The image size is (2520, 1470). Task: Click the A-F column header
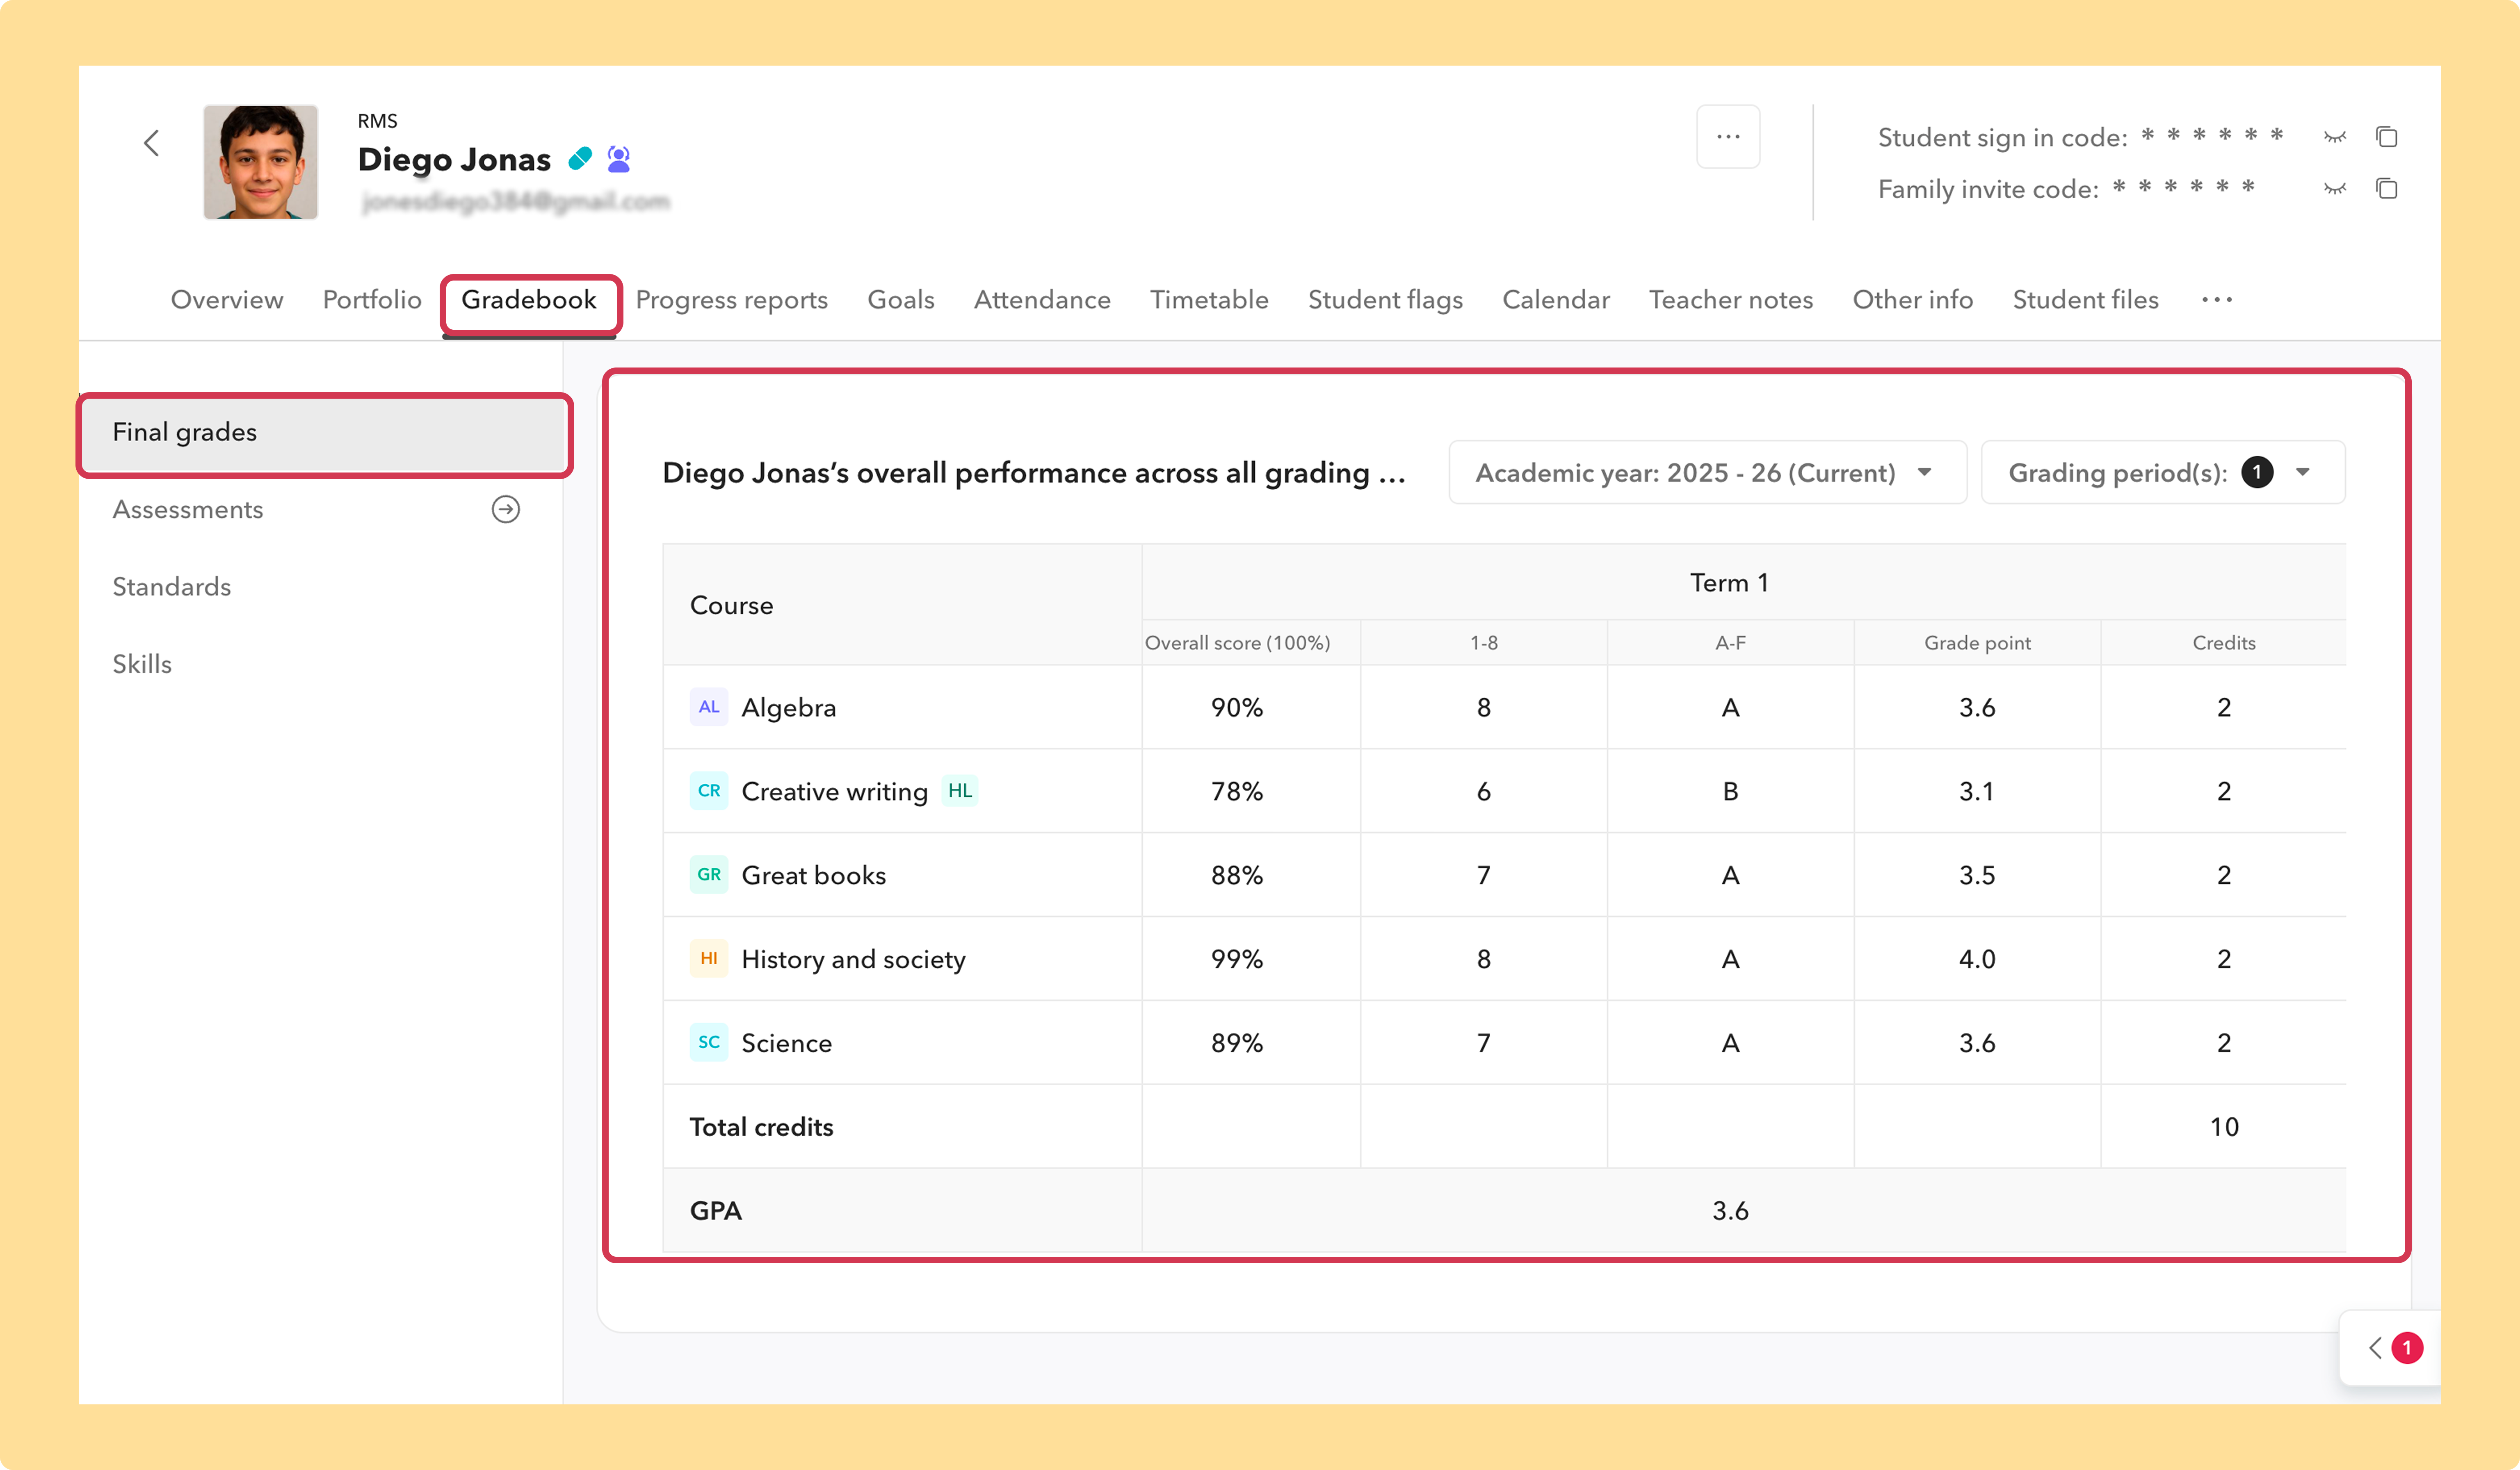coord(1731,643)
